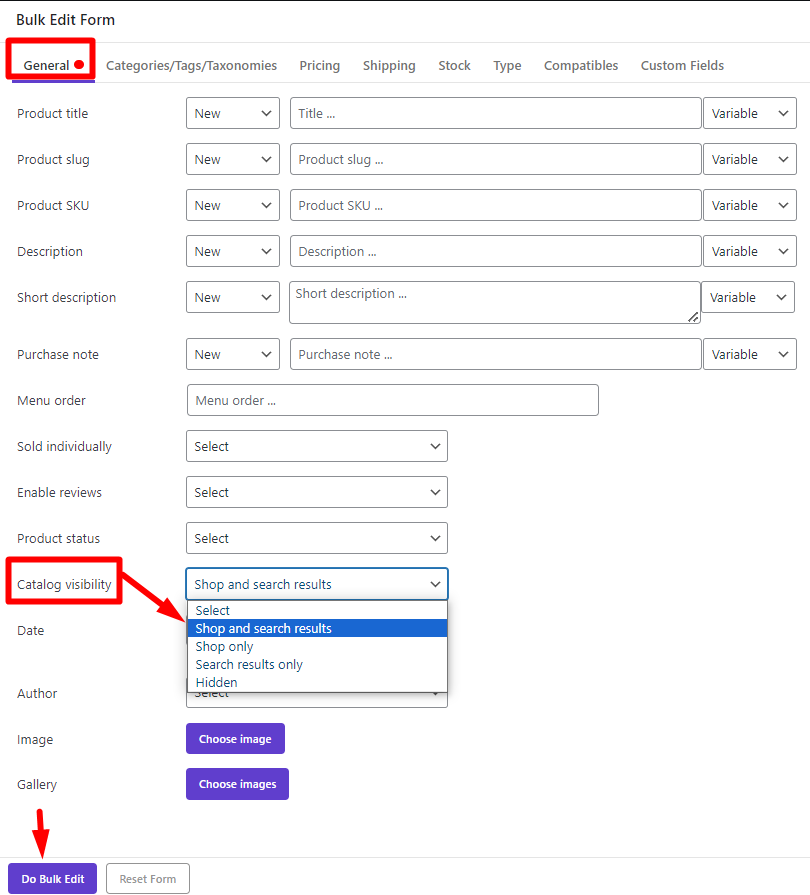Select the Stock tab
810x895 pixels.
coord(454,66)
